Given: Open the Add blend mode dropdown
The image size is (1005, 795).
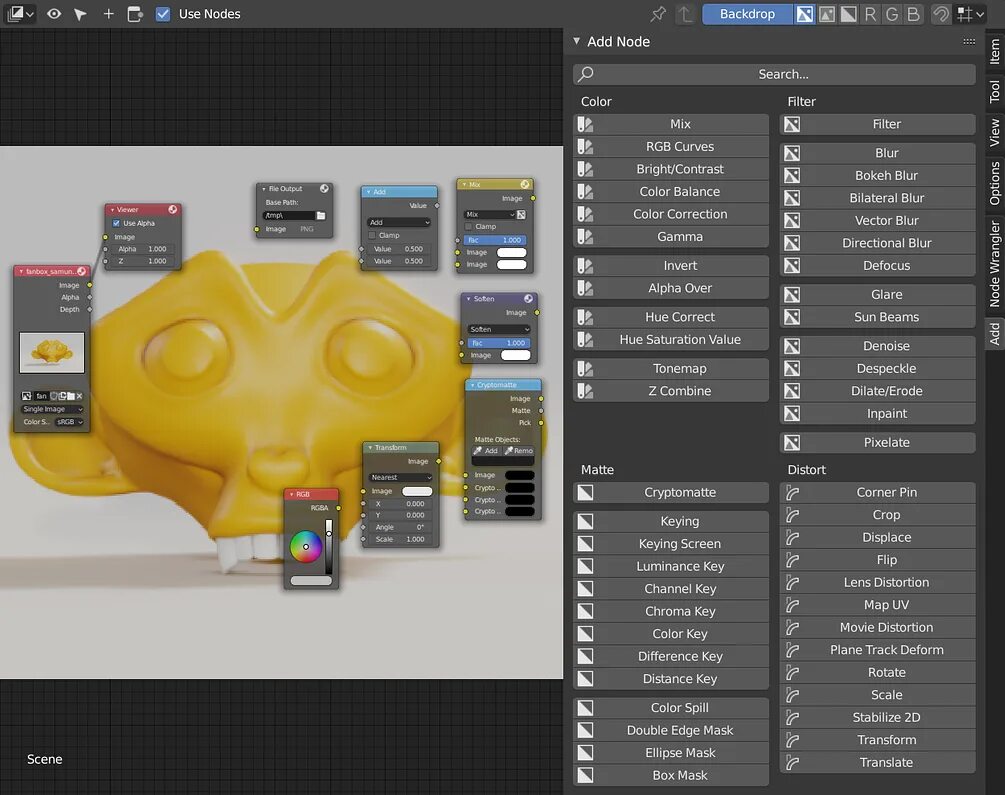Looking at the screenshot, I should (x=399, y=222).
